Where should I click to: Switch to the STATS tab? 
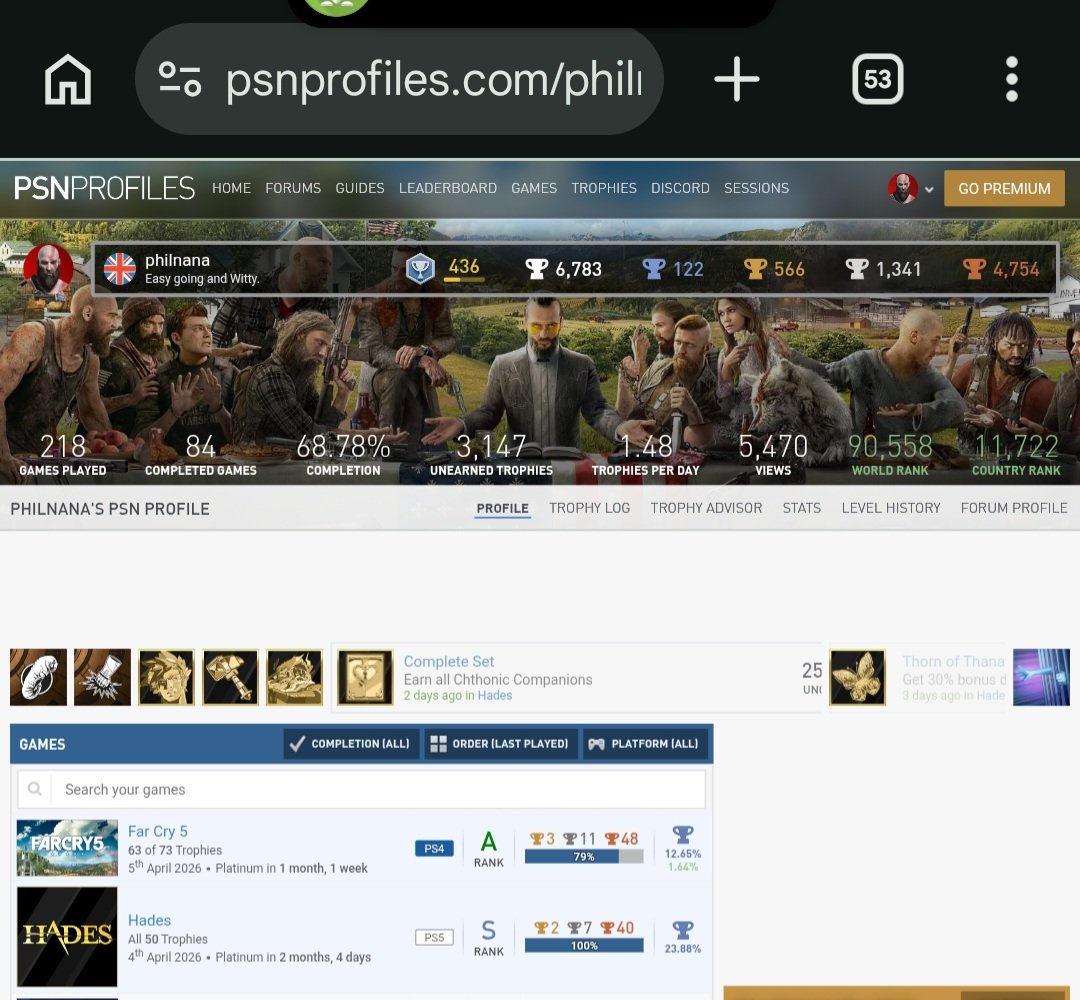click(802, 508)
